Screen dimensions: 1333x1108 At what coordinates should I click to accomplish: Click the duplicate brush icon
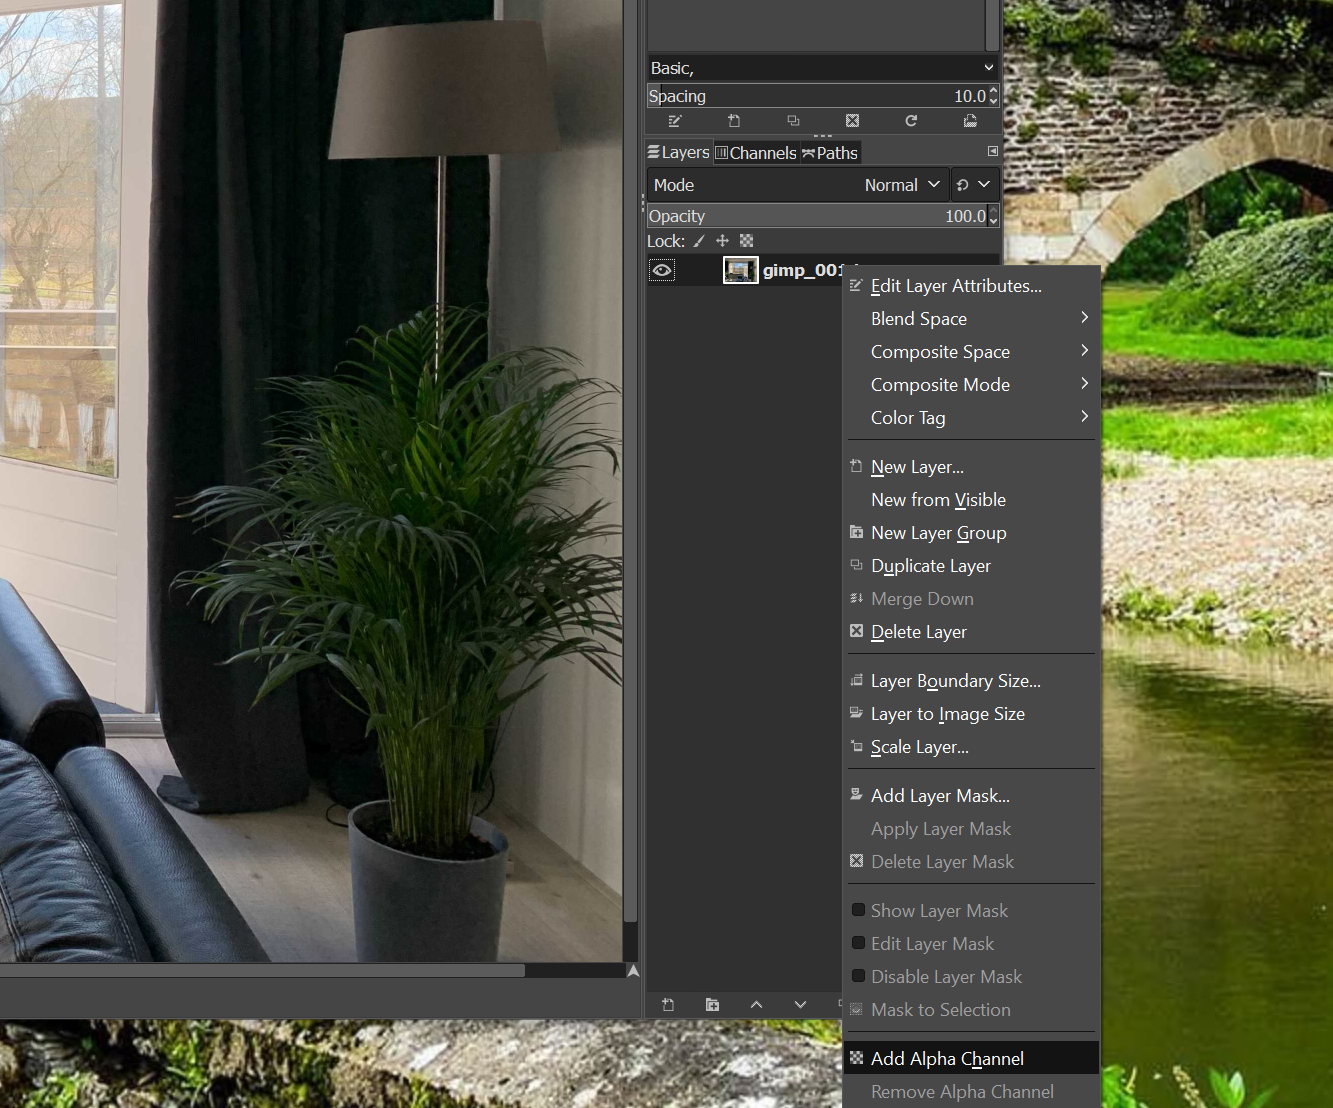click(x=793, y=121)
